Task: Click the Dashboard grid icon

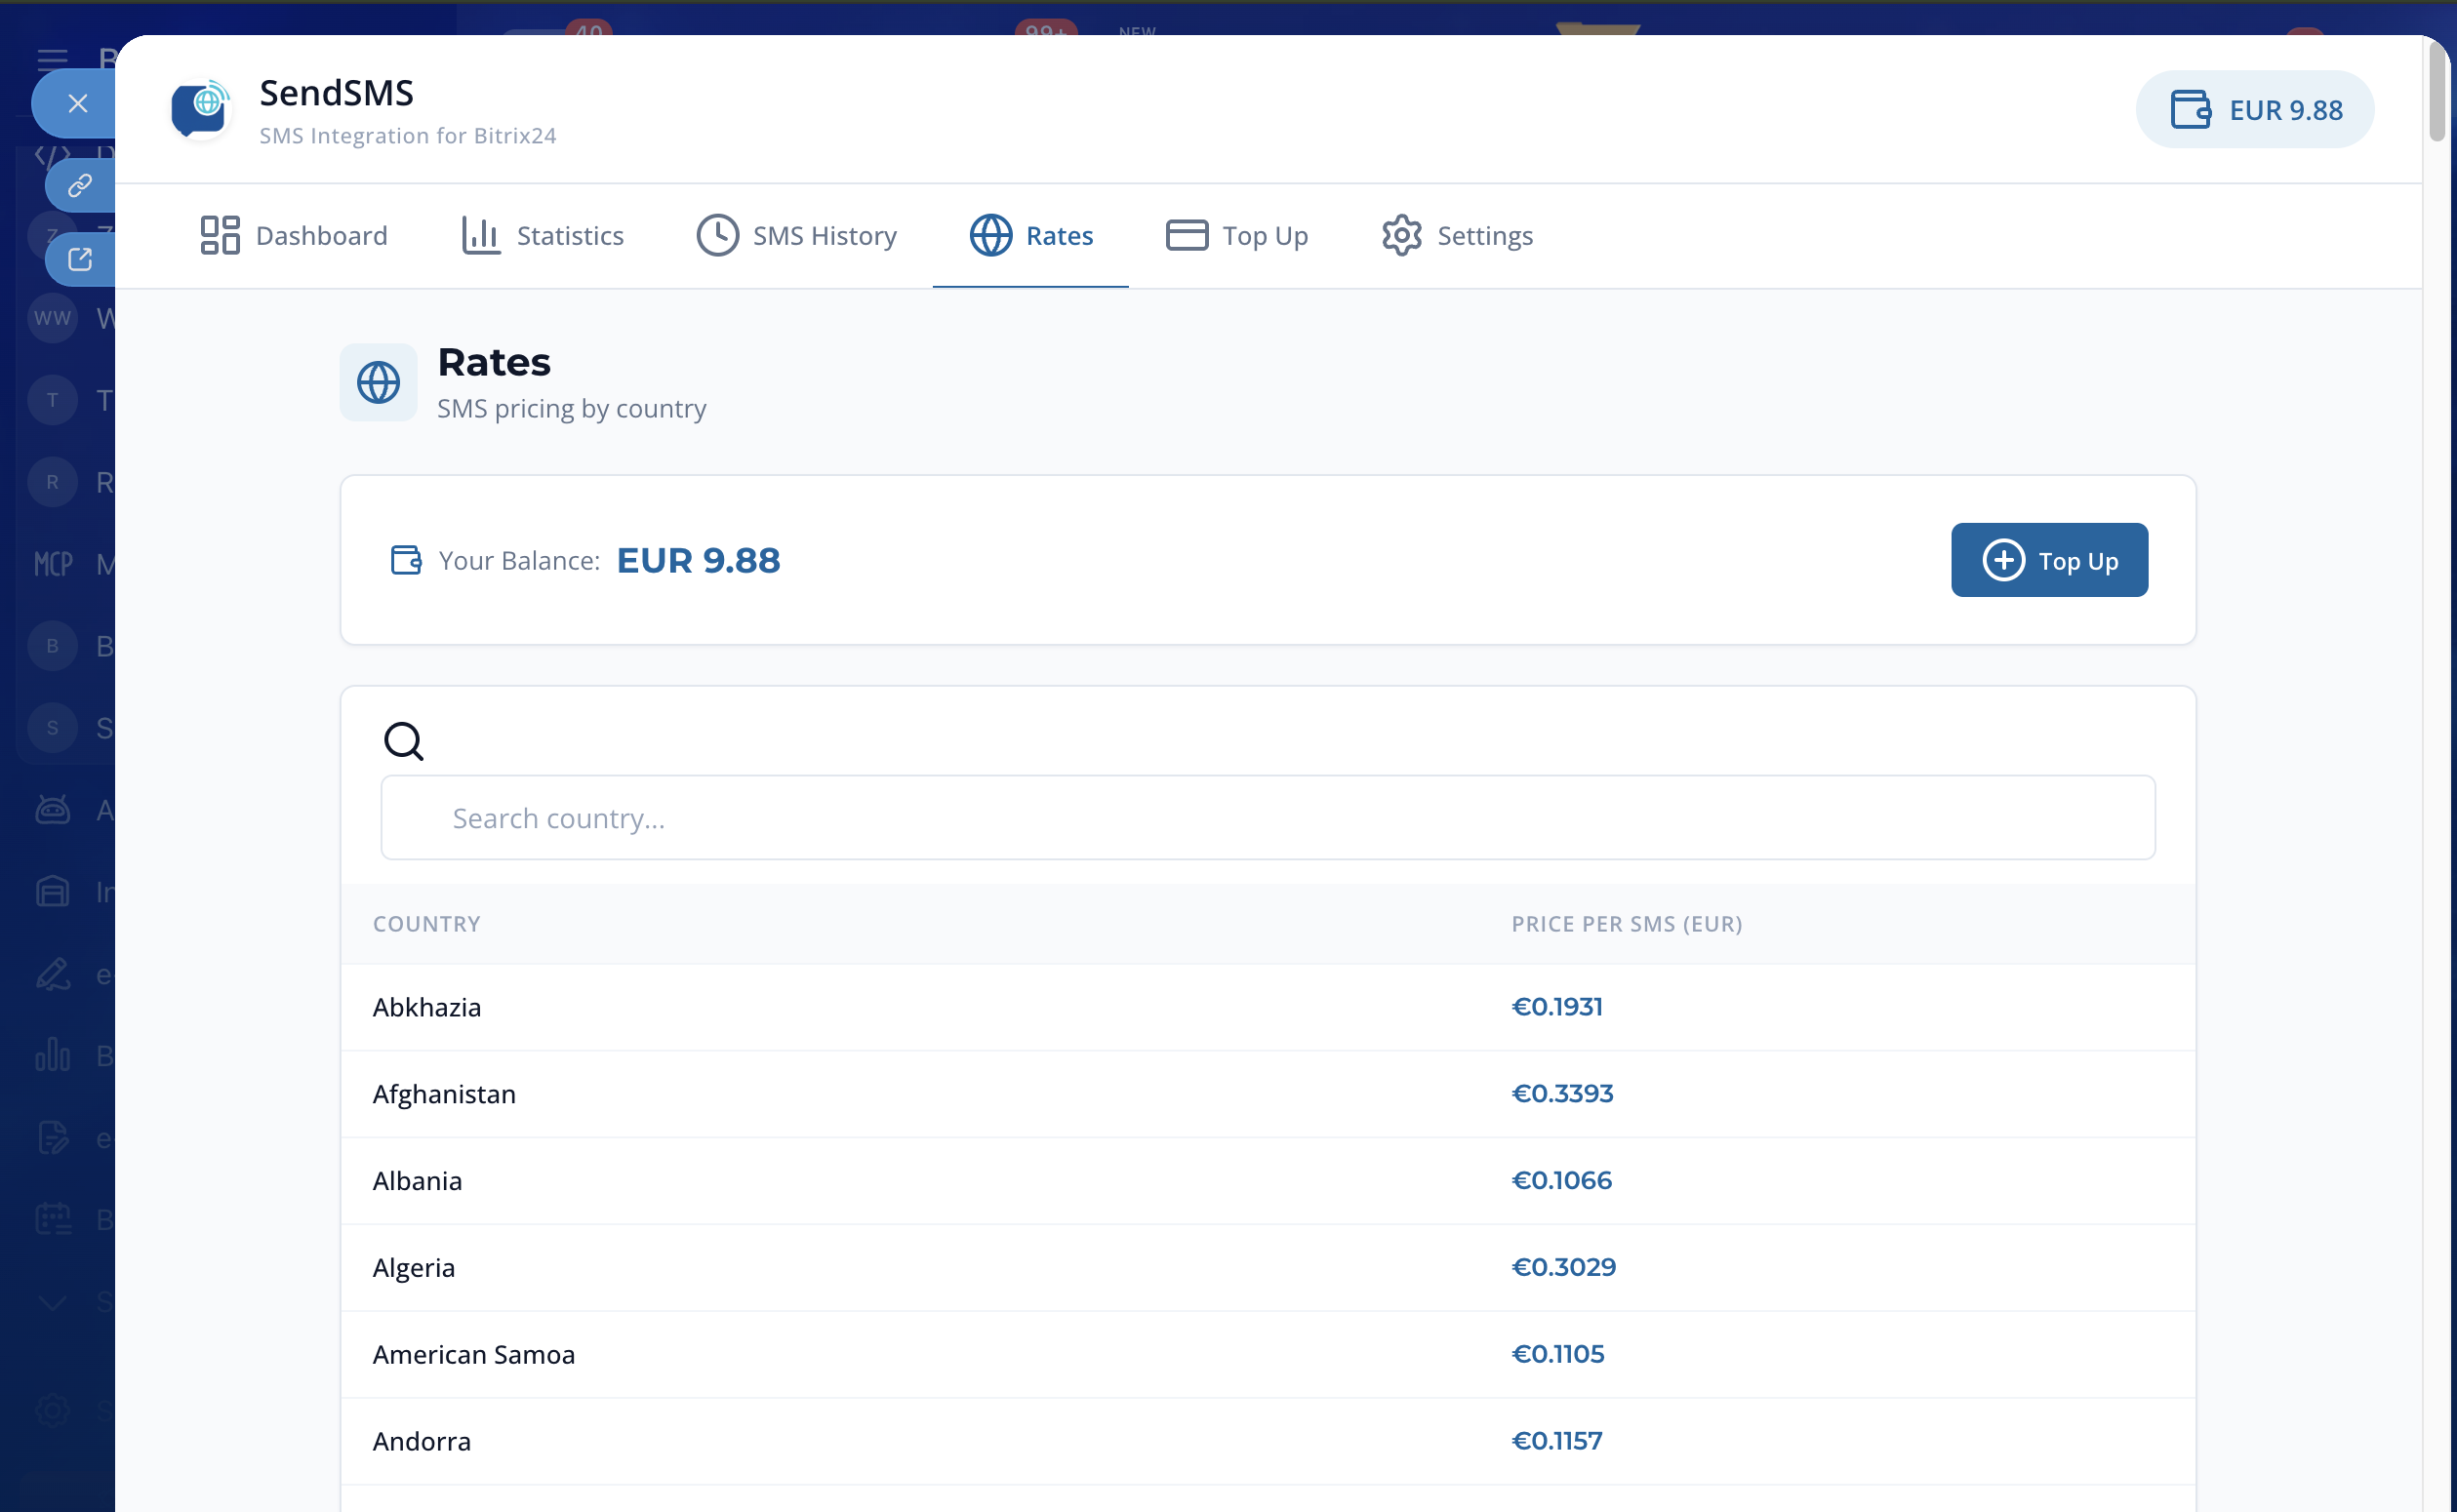Action: pos(219,235)
